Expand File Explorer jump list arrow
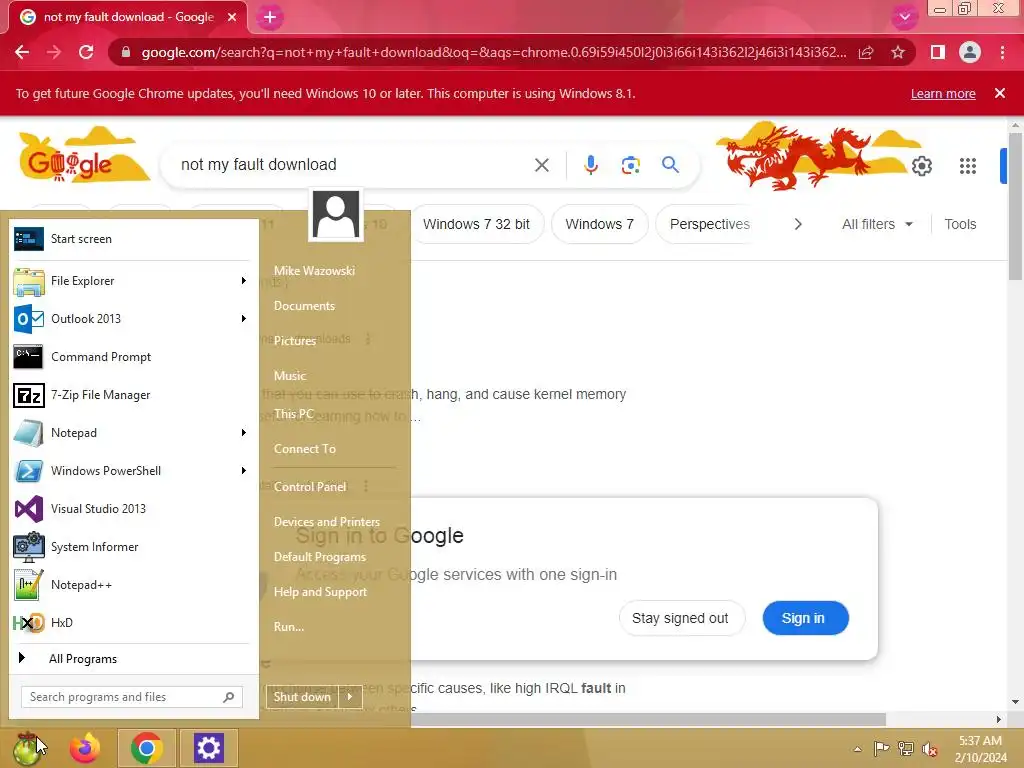This screenshot has width=1024, height=768. pyautogui.click(x=244, y=281)
